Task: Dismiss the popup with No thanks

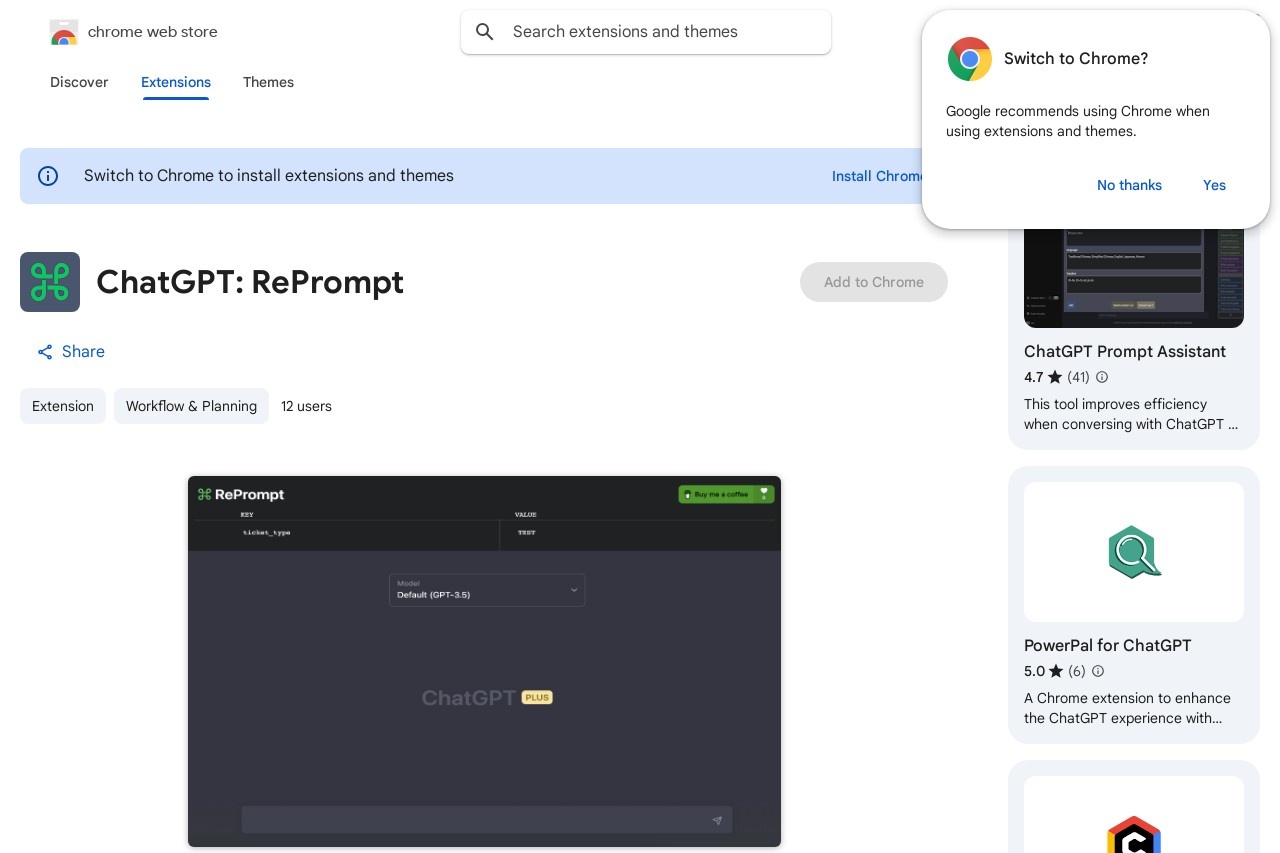Action: (1129, 185)
